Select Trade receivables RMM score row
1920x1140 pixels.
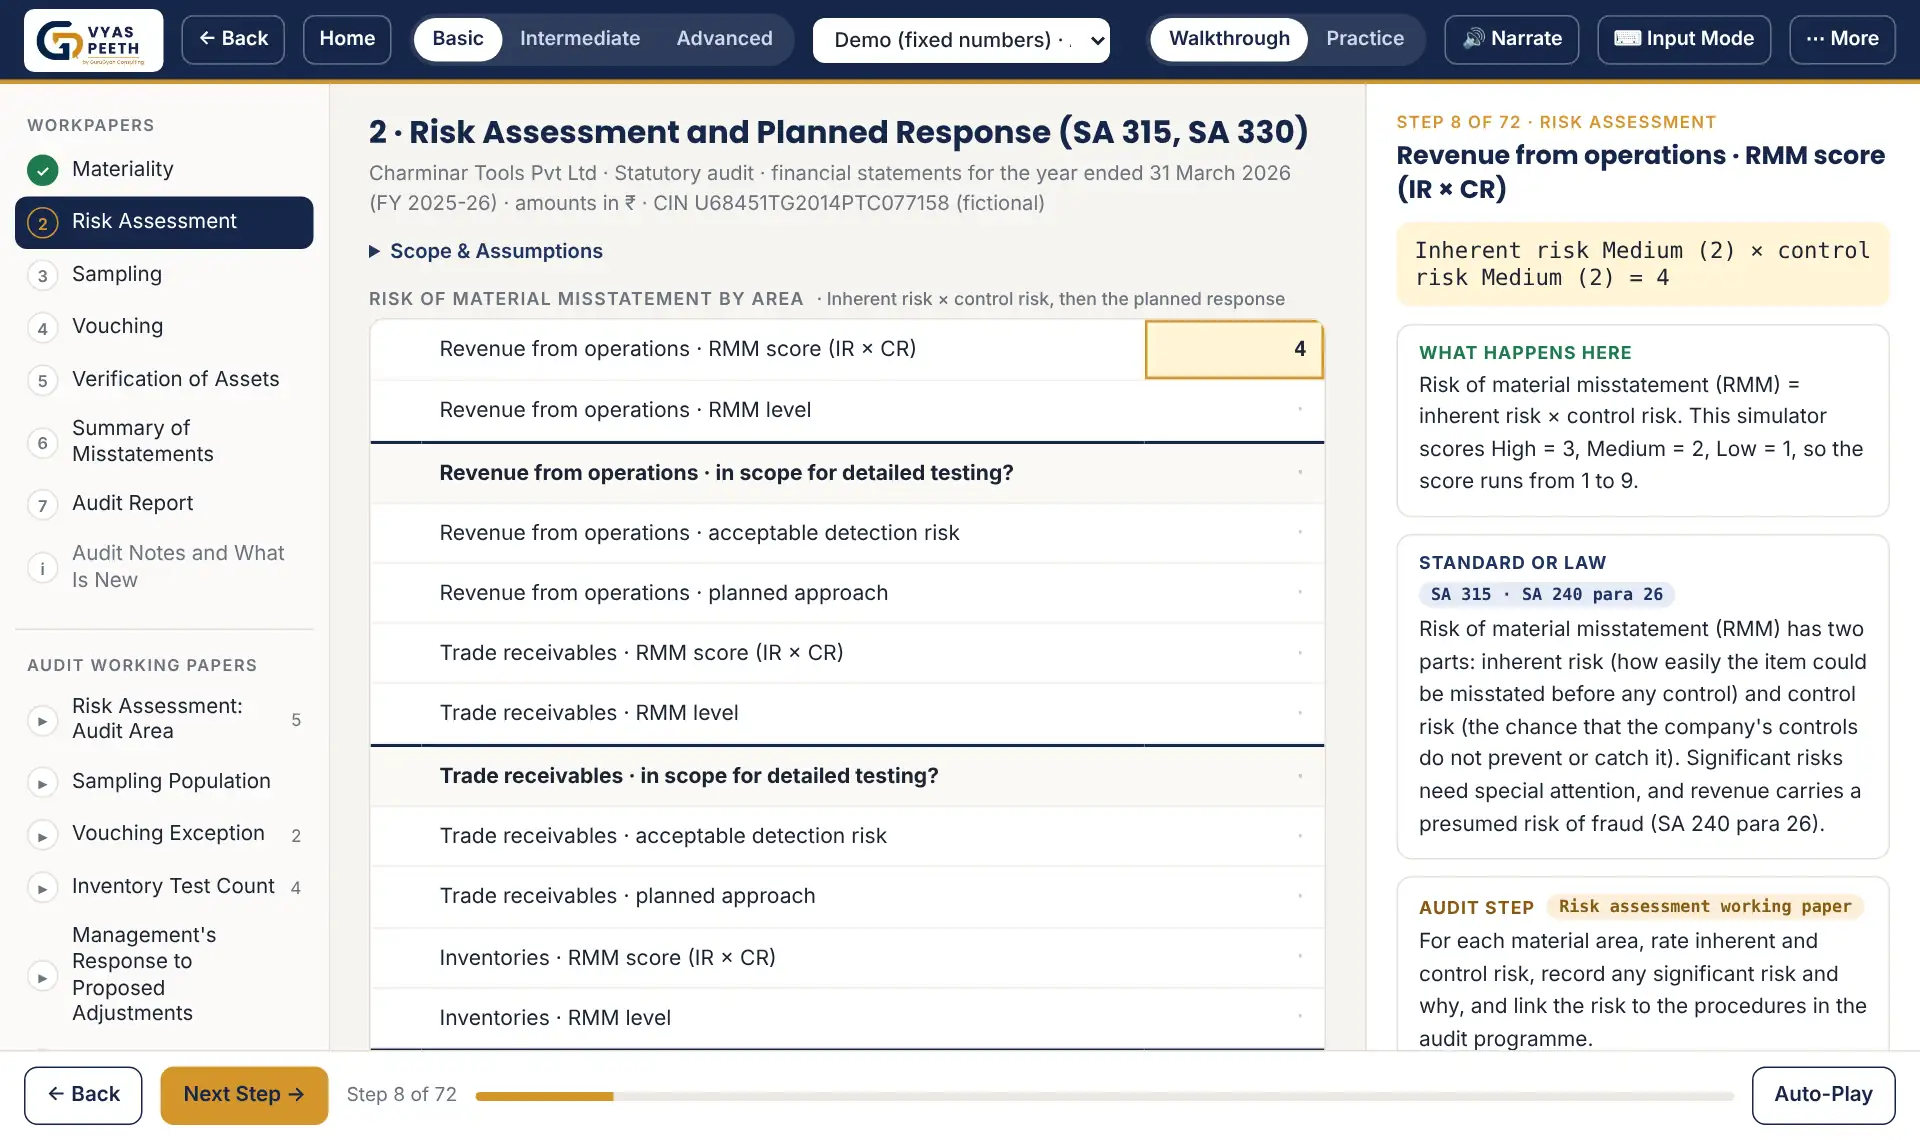(x=847, y=653)
